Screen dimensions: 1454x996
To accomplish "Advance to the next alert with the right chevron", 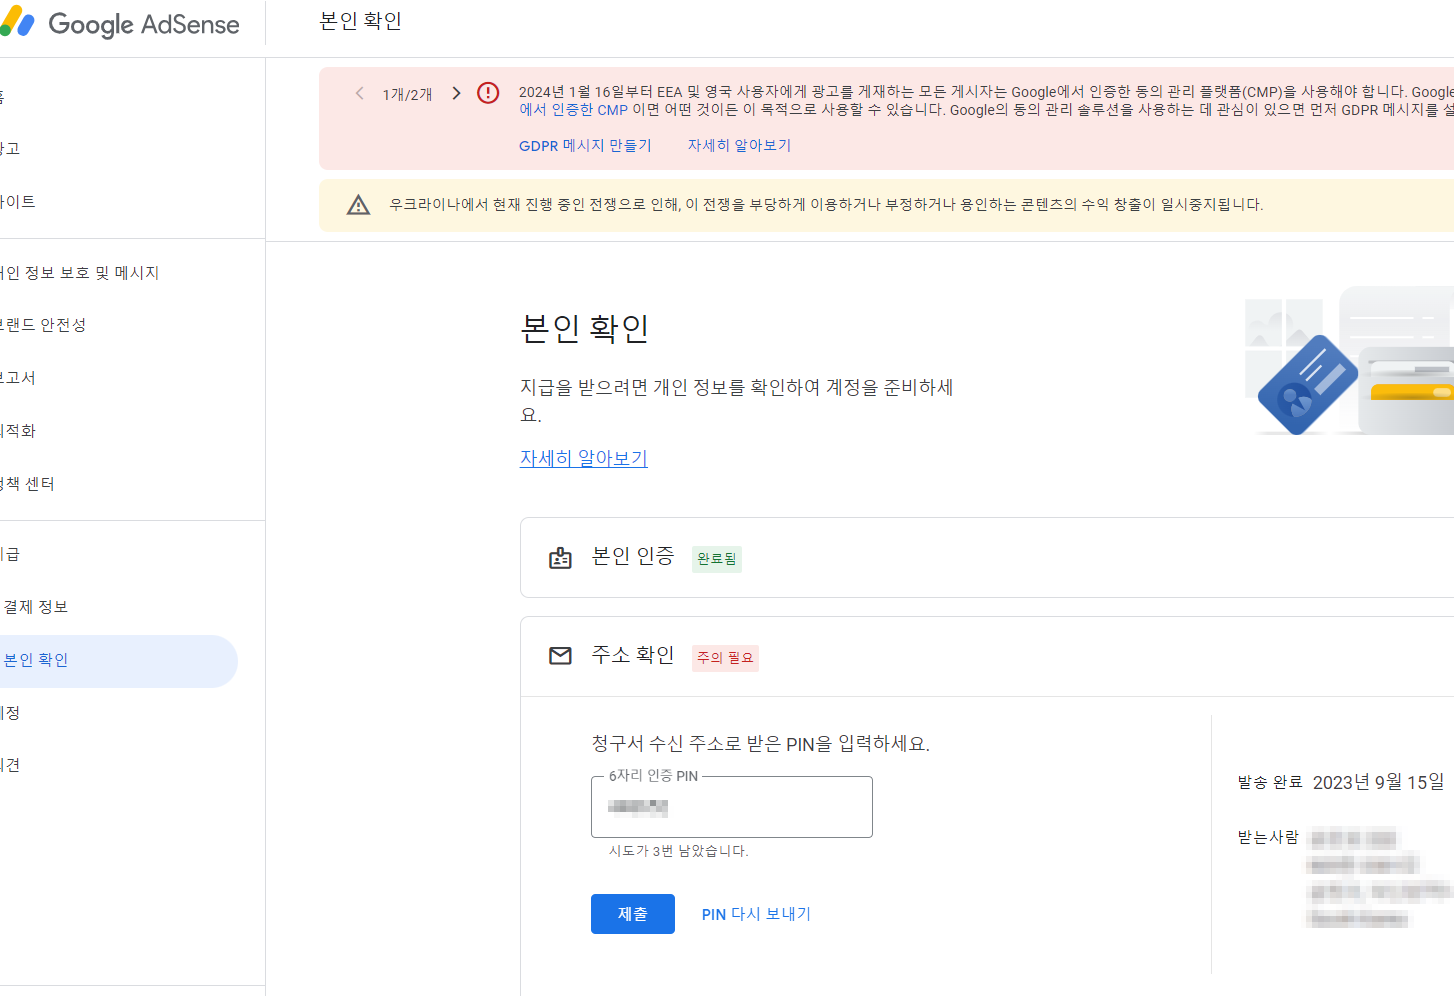I will 456,92.
